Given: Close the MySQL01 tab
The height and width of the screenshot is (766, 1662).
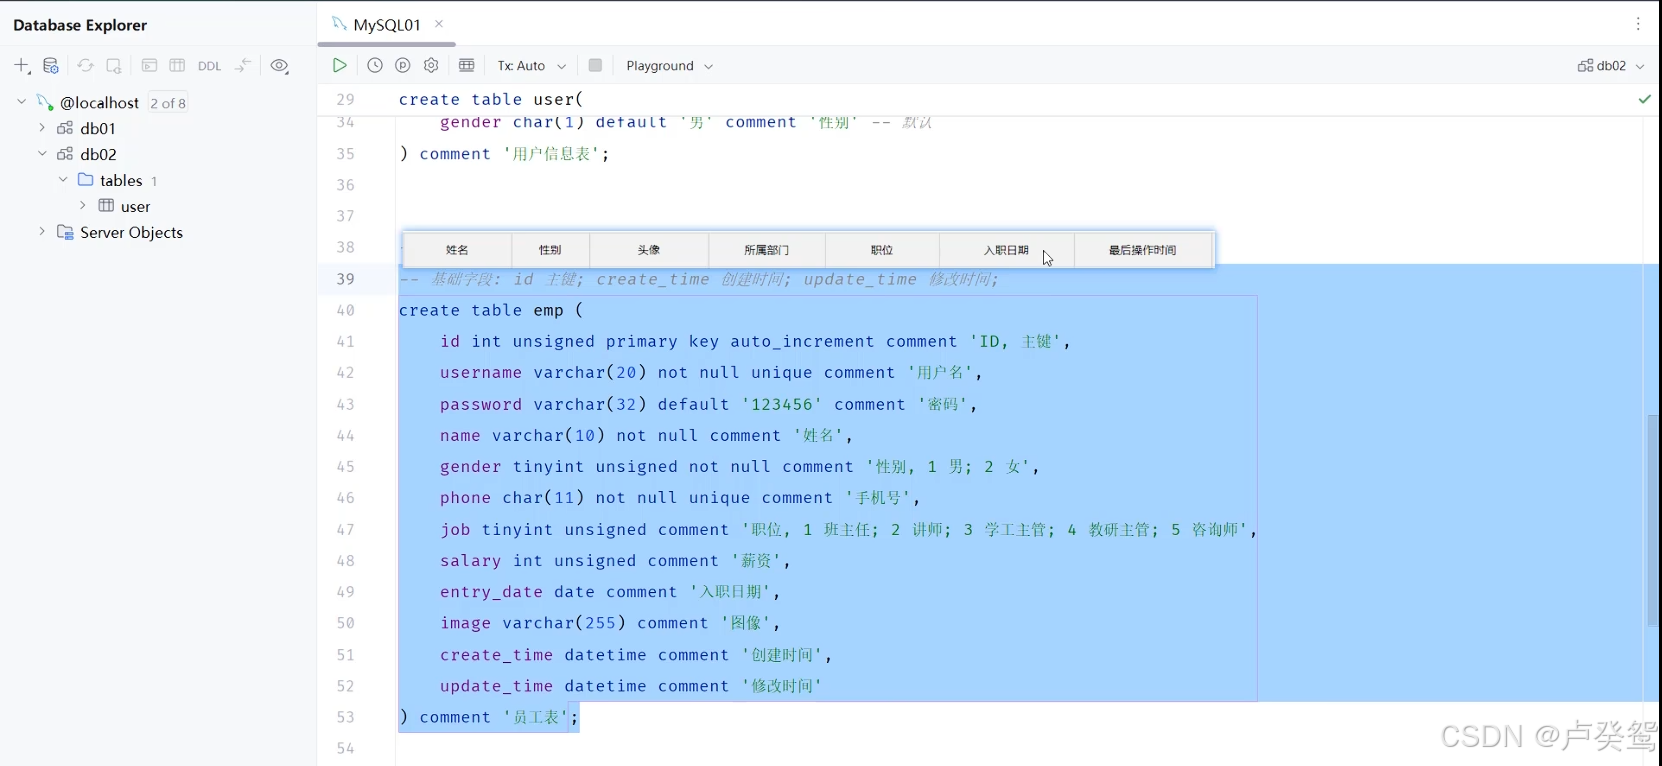Looking at the screenshot, I should [439, 24].
